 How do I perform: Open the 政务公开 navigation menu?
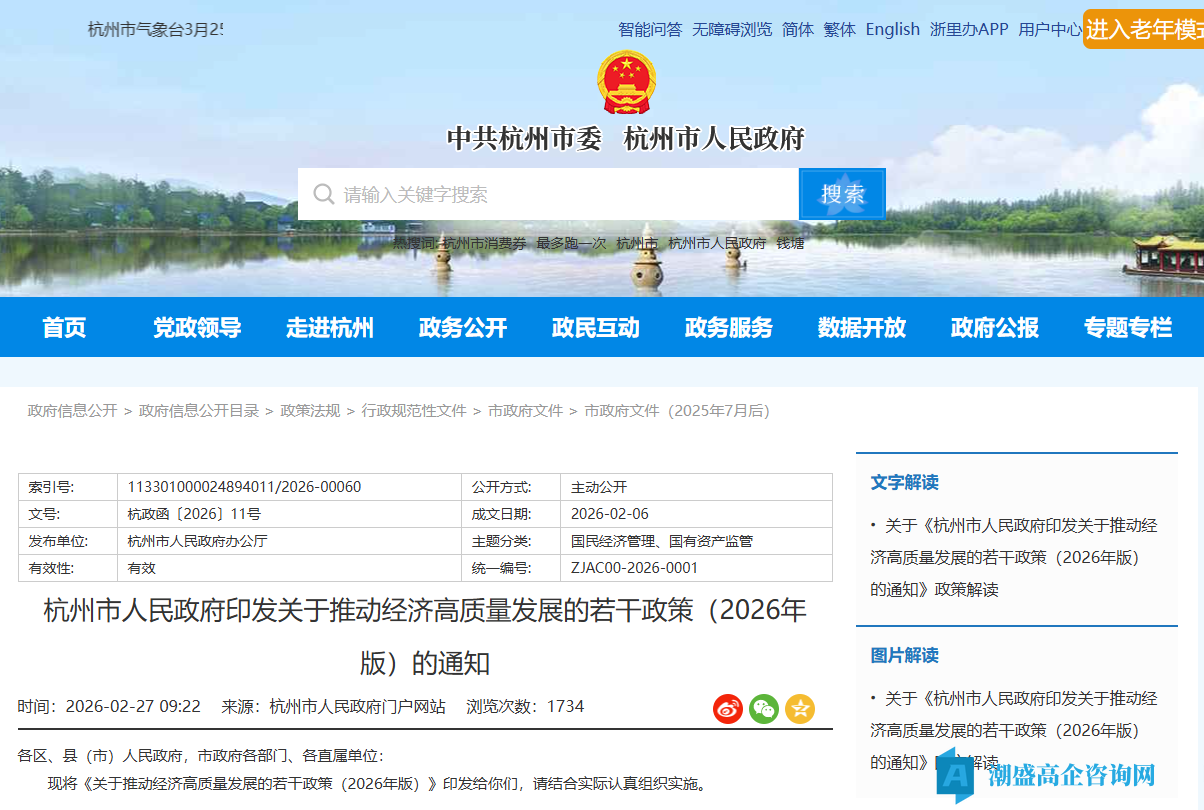pyautogui.click(x=462, y=327)
